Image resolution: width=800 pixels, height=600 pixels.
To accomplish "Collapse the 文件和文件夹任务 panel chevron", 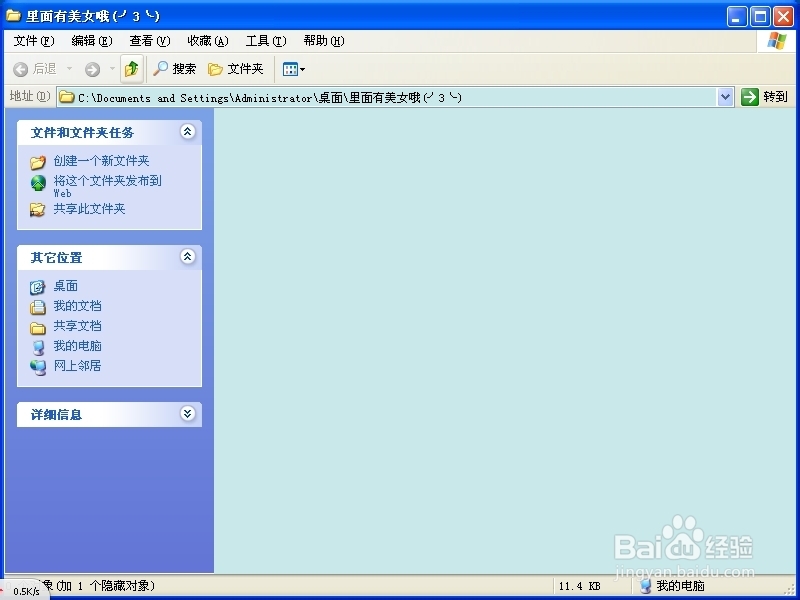I will [187, 132].
